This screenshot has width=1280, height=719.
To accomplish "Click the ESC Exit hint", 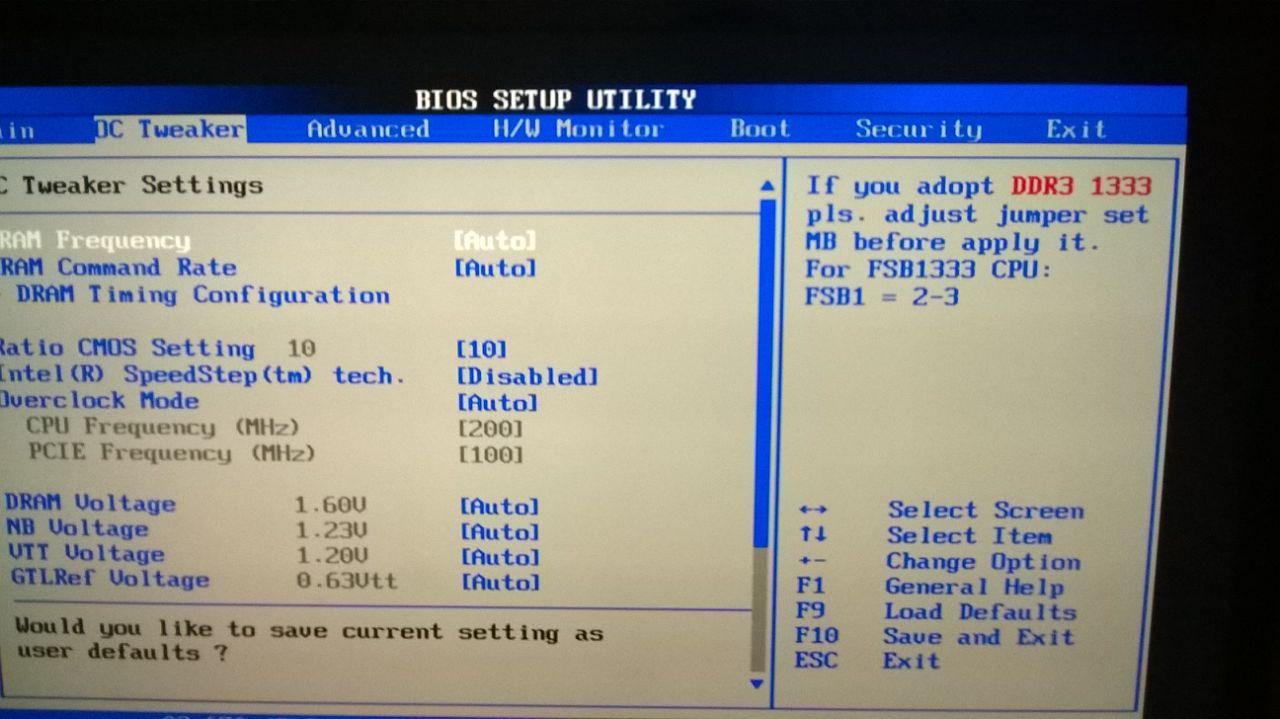I will 867,661.
